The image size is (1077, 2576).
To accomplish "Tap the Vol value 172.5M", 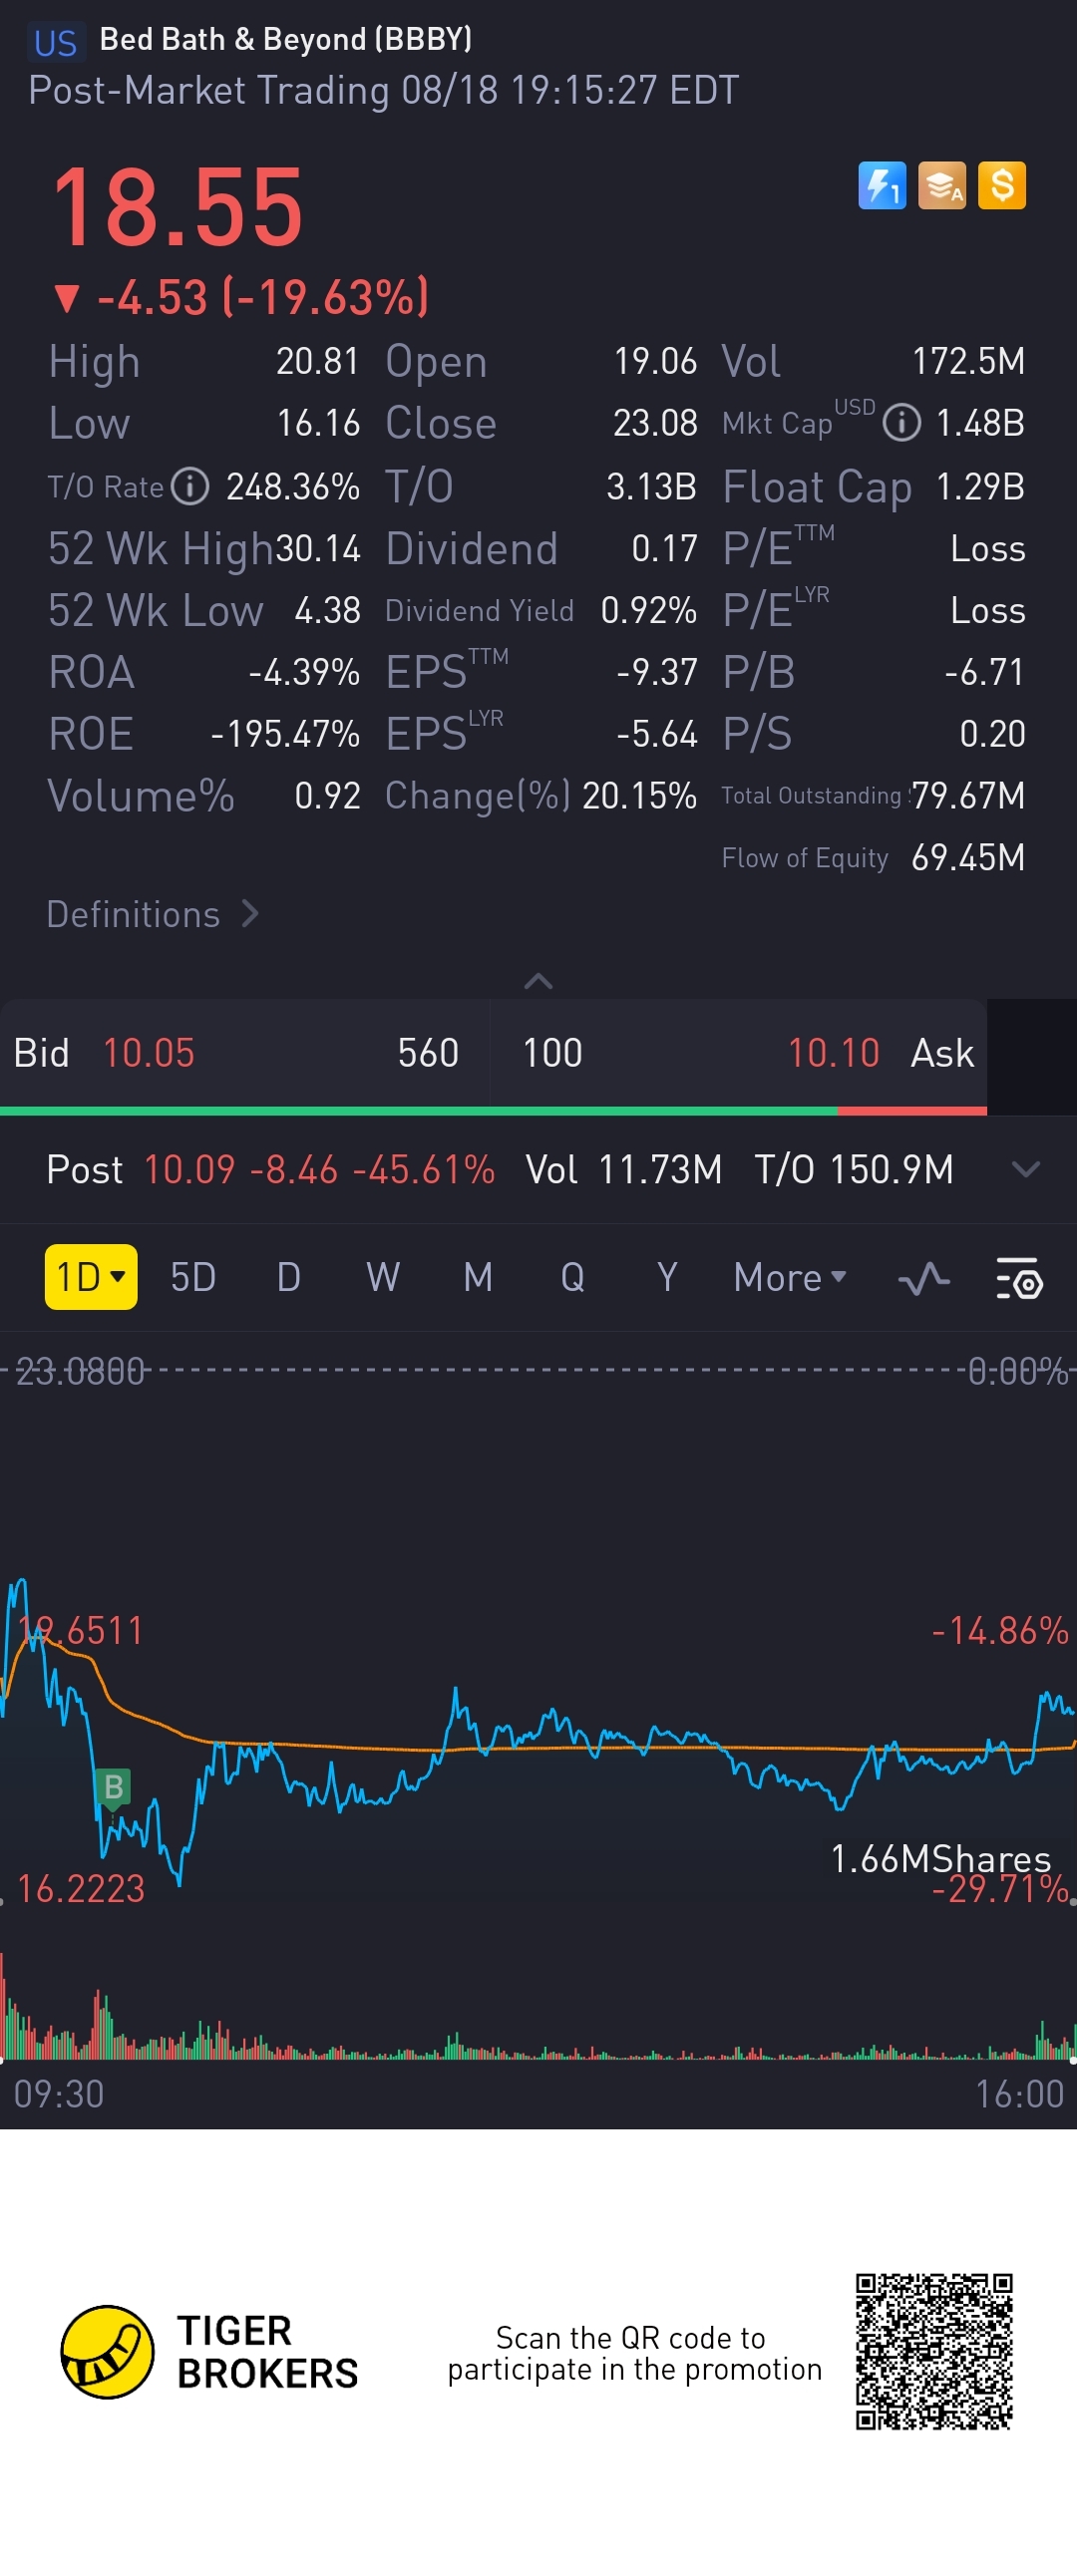I will coord(968,361).
